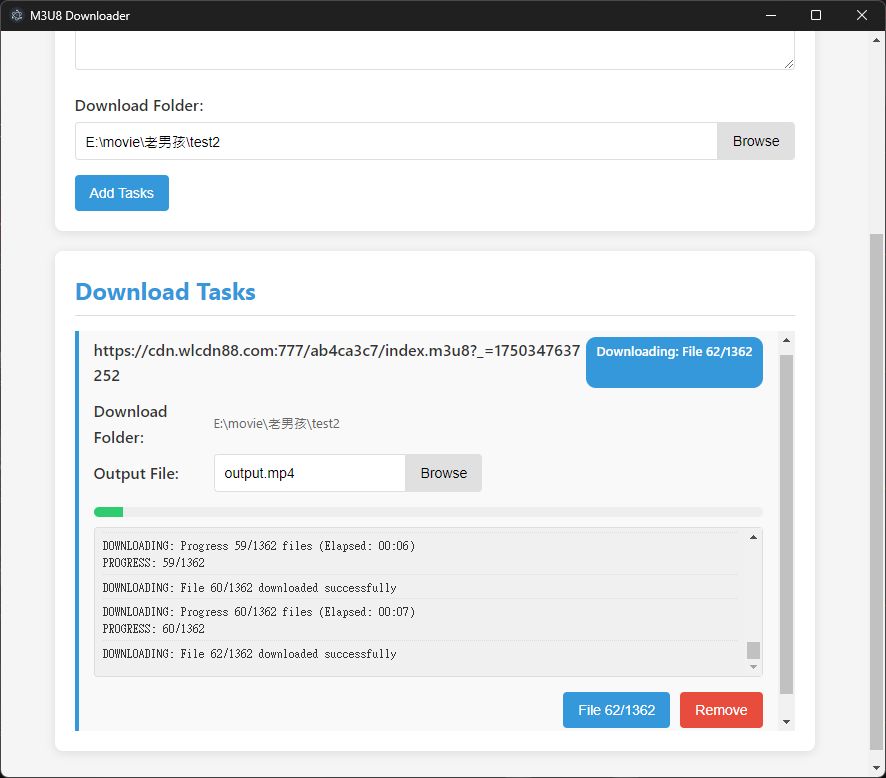This screenshot has height=778, width=886.
Task: Click the task list's scroll-up arrow
Action: 787,341
